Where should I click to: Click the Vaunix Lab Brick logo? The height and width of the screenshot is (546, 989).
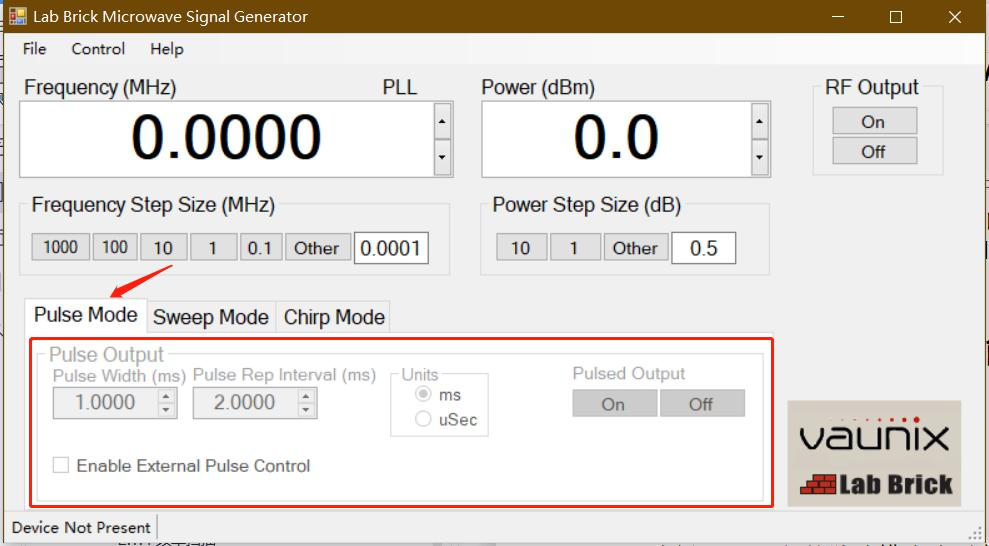click(874, 453)
